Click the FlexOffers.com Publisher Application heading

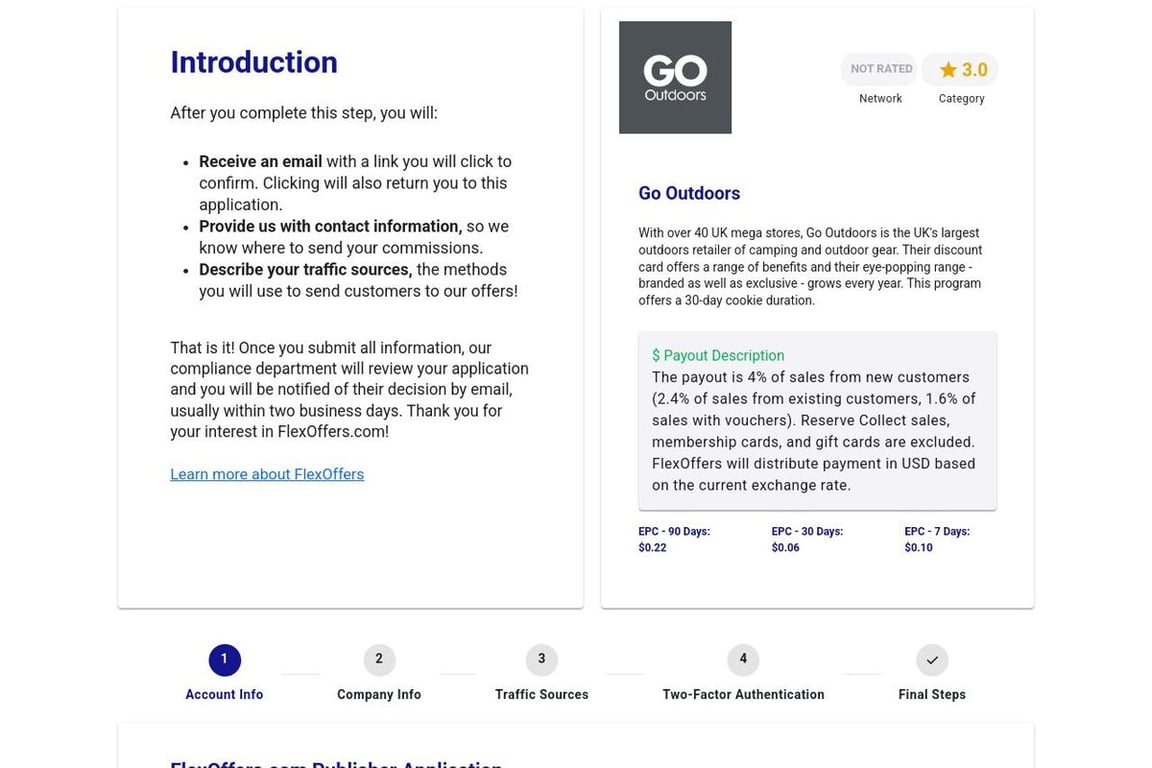336,764
